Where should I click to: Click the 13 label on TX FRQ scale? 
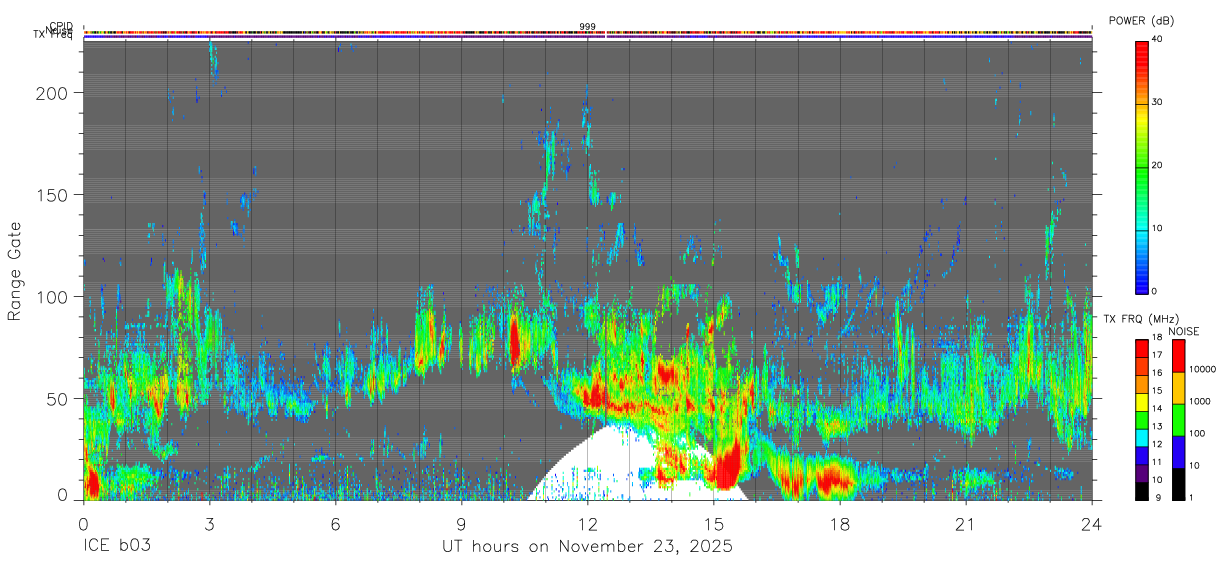1156,427
